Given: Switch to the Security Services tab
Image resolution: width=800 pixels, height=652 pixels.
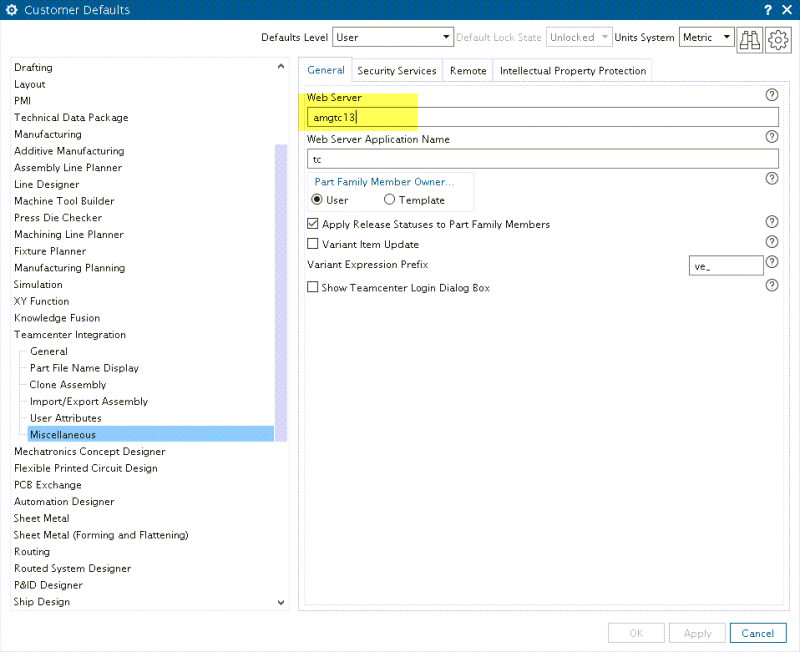Looking at the screenshot, I should (x=396, y=71).
